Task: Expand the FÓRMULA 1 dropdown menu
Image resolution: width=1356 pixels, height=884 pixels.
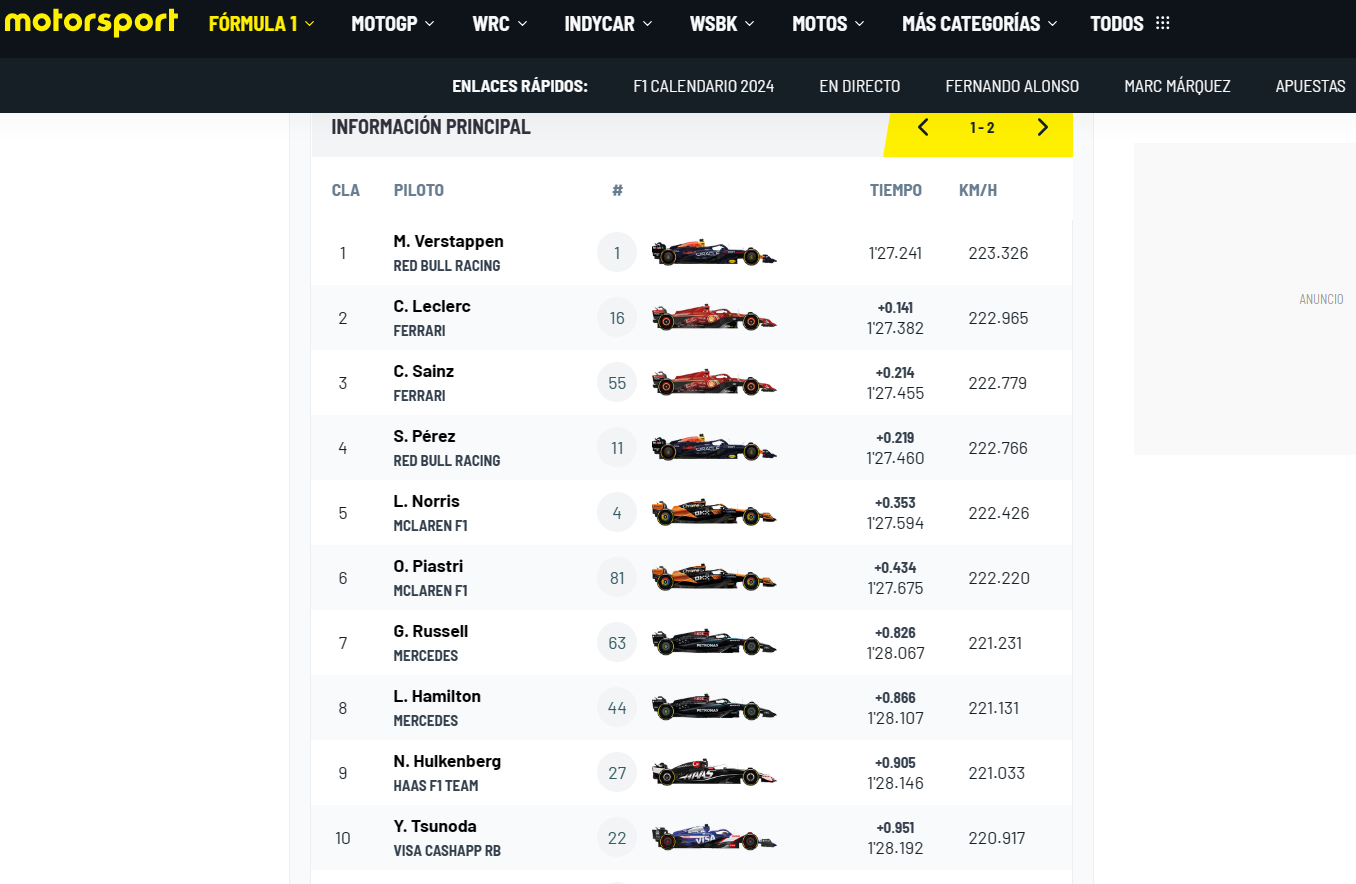Action: [262, 24]
